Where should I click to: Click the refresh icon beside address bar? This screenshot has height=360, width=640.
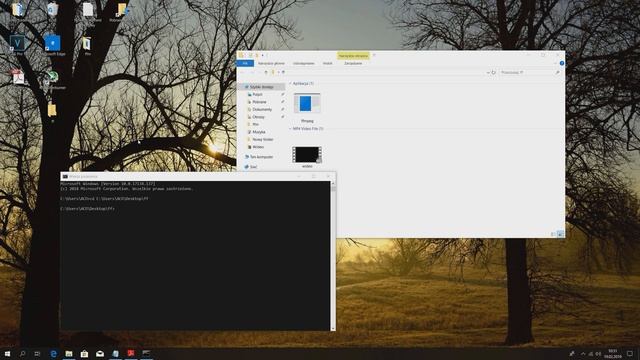493,72
